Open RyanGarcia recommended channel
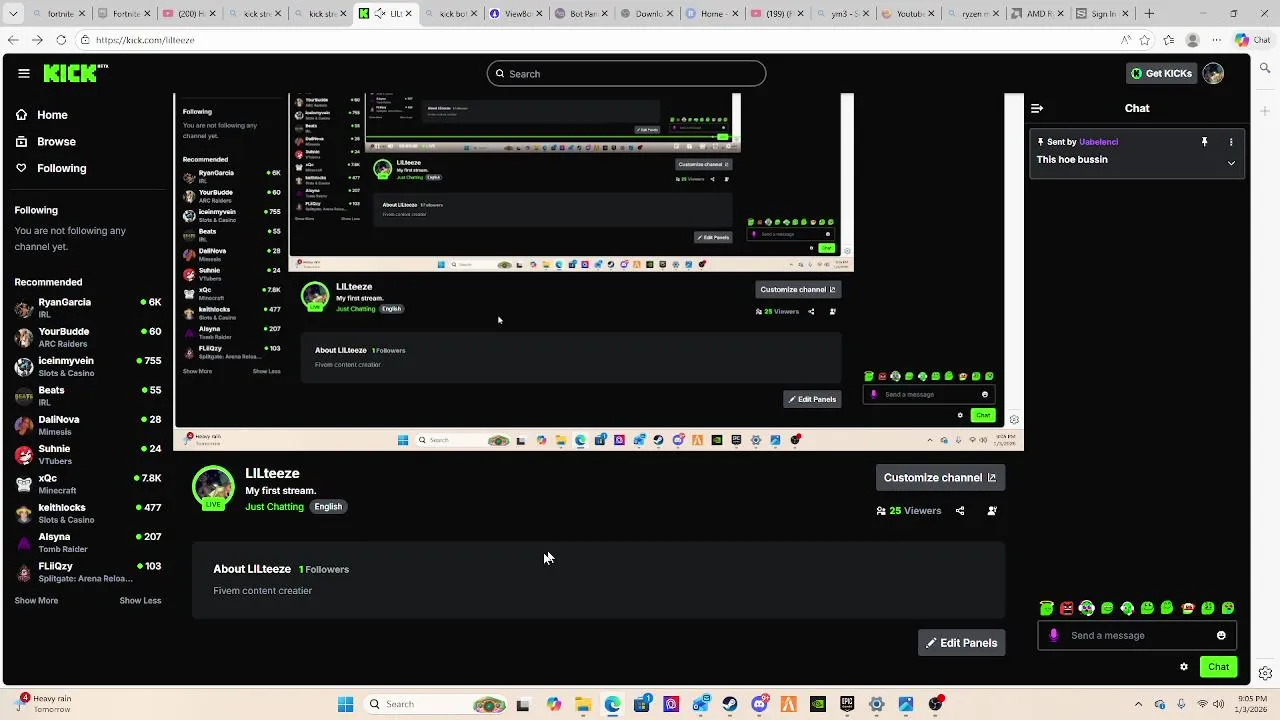Image resolution: width=1280 pixels, height=720 pixels. pos(87,308)
